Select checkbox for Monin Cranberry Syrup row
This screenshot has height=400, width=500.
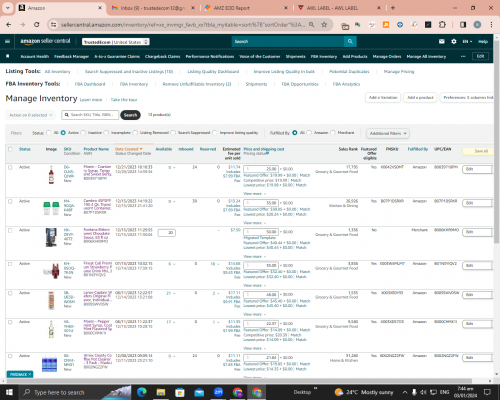[x=10, y=167]
